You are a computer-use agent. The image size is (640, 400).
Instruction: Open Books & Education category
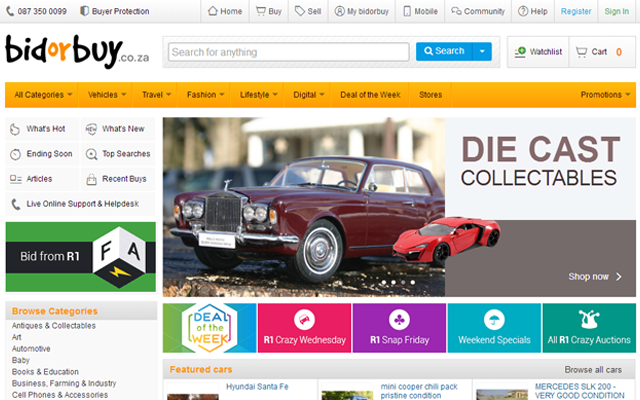point(45,372)
